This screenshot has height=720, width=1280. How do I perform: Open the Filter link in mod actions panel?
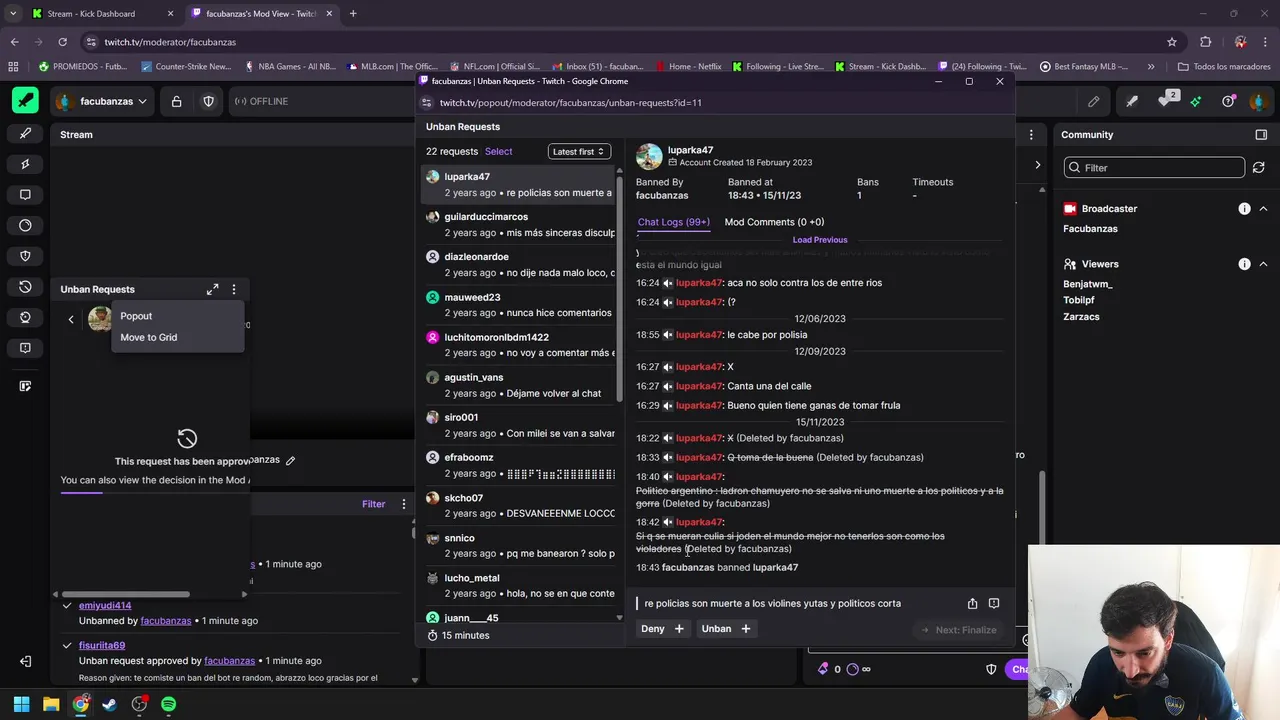pyautogui.click(x=373, y=504)
